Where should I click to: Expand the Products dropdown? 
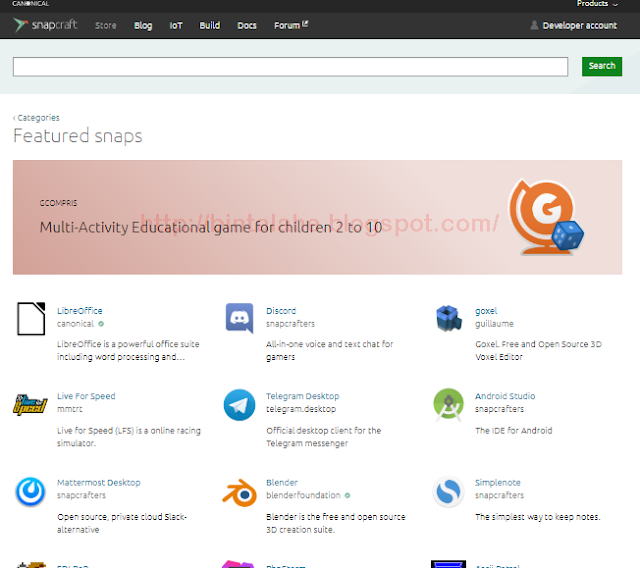(x=598, y=4)
